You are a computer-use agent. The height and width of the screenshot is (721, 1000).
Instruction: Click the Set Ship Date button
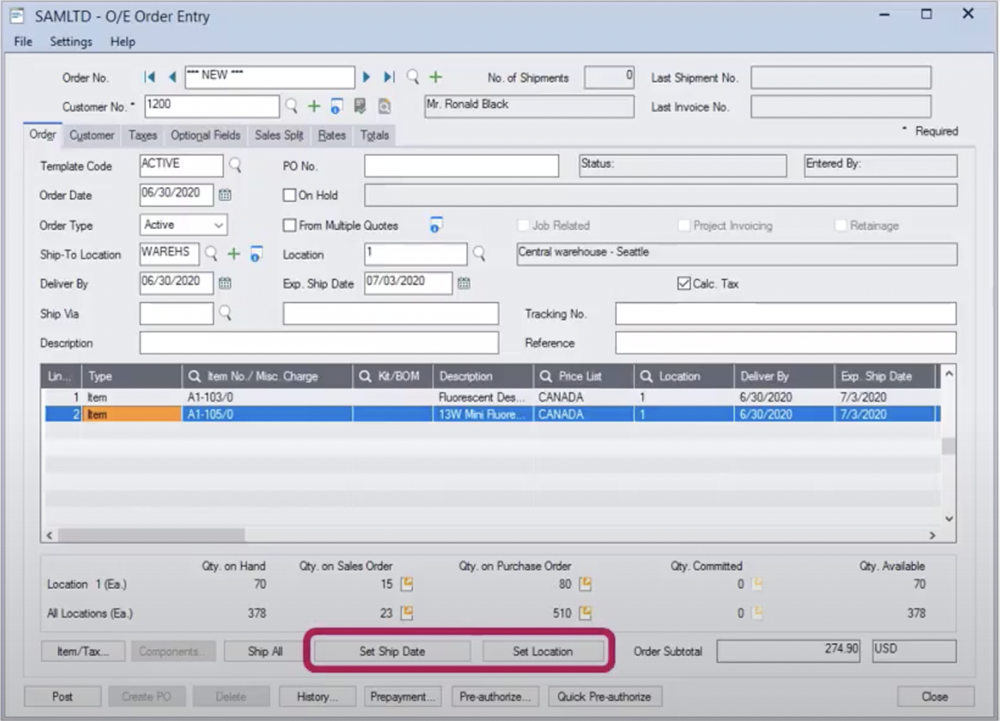point(392,652)
